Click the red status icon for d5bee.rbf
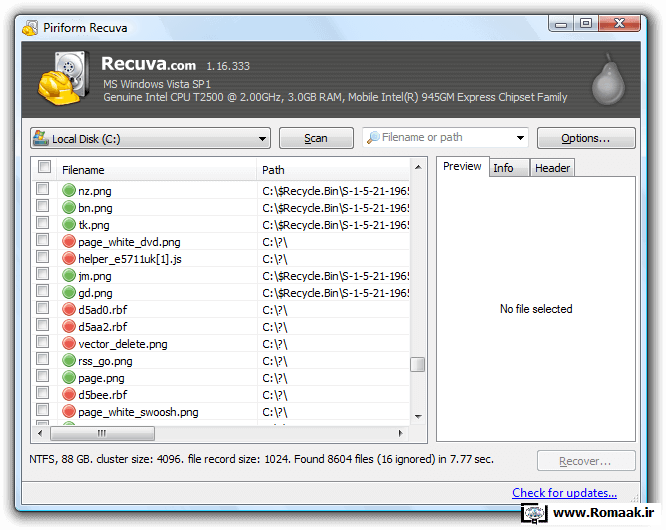Viewport: 666px width, 530px height. pyautogui.click(x=69, y=395)
